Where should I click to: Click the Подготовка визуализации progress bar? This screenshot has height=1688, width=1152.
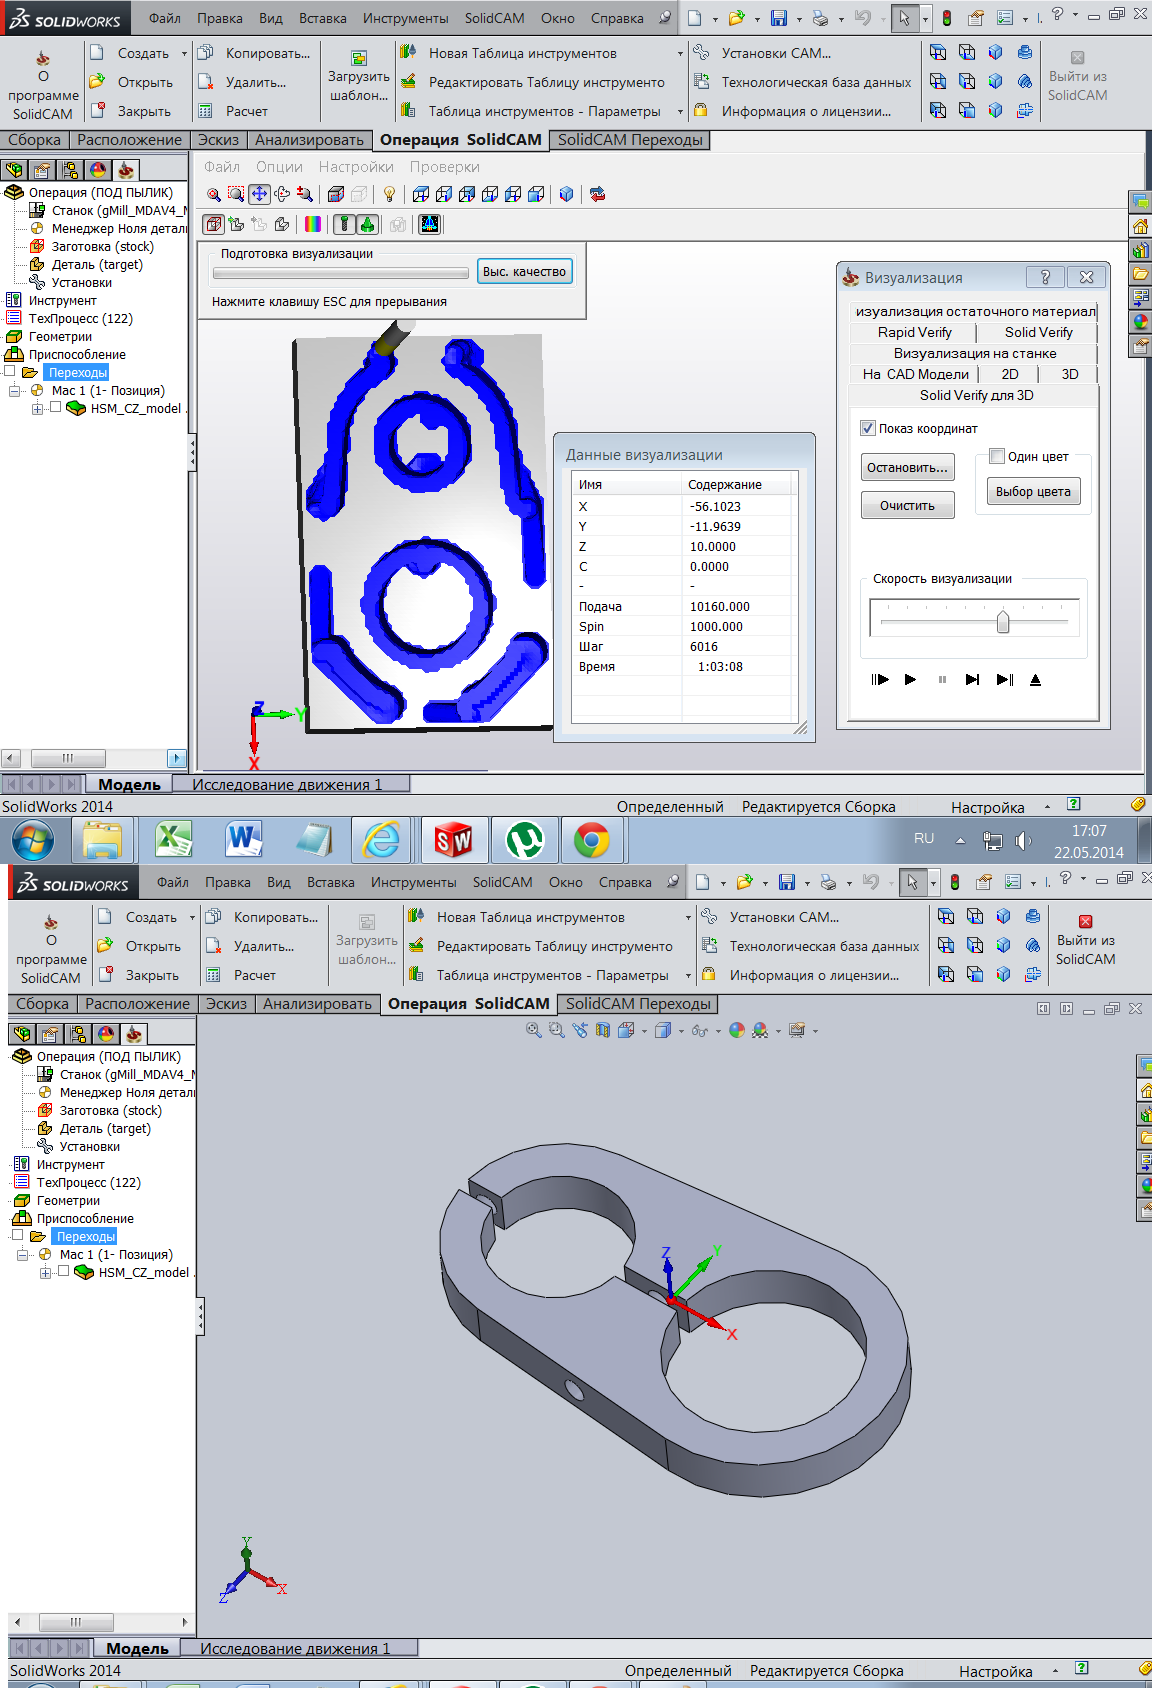tap(341, 272)
